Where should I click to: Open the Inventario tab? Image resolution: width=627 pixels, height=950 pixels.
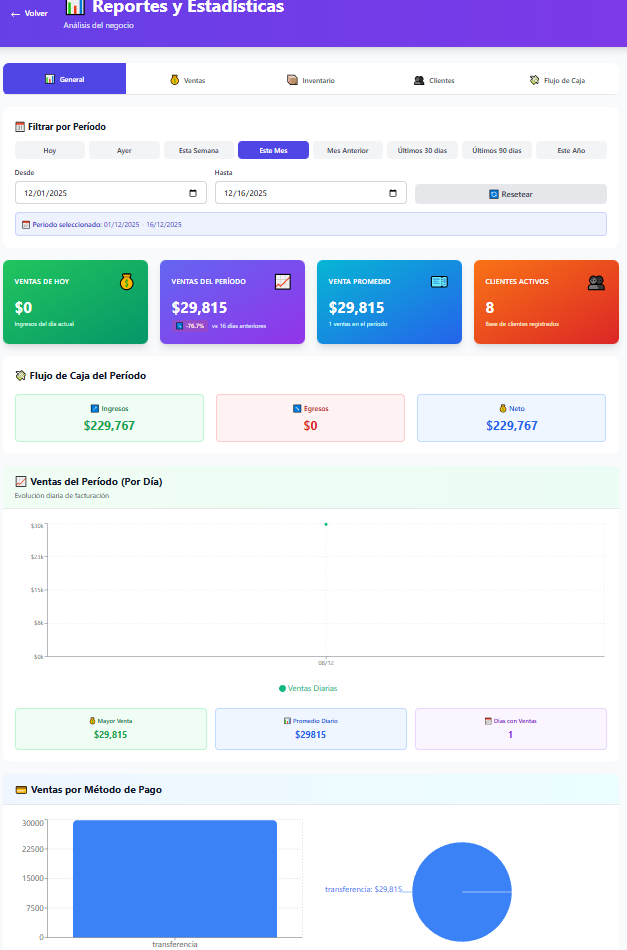pos(311,80)
